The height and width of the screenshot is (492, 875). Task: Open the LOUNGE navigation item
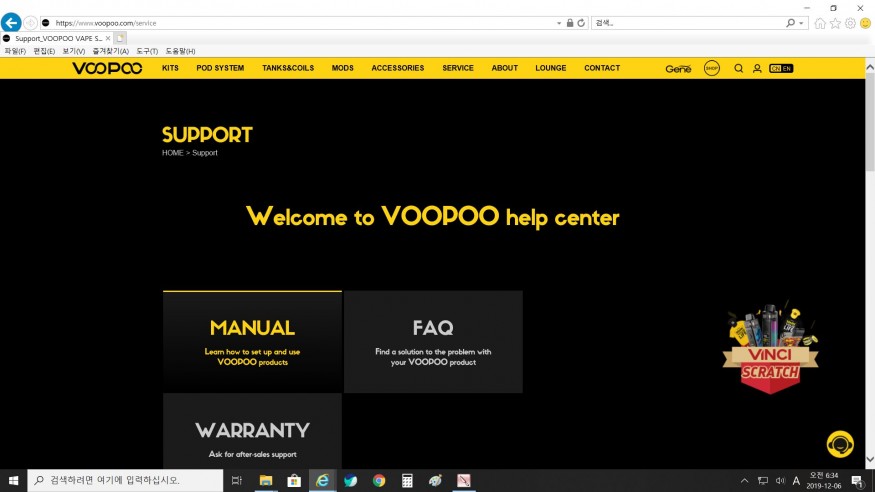(551, 68)
